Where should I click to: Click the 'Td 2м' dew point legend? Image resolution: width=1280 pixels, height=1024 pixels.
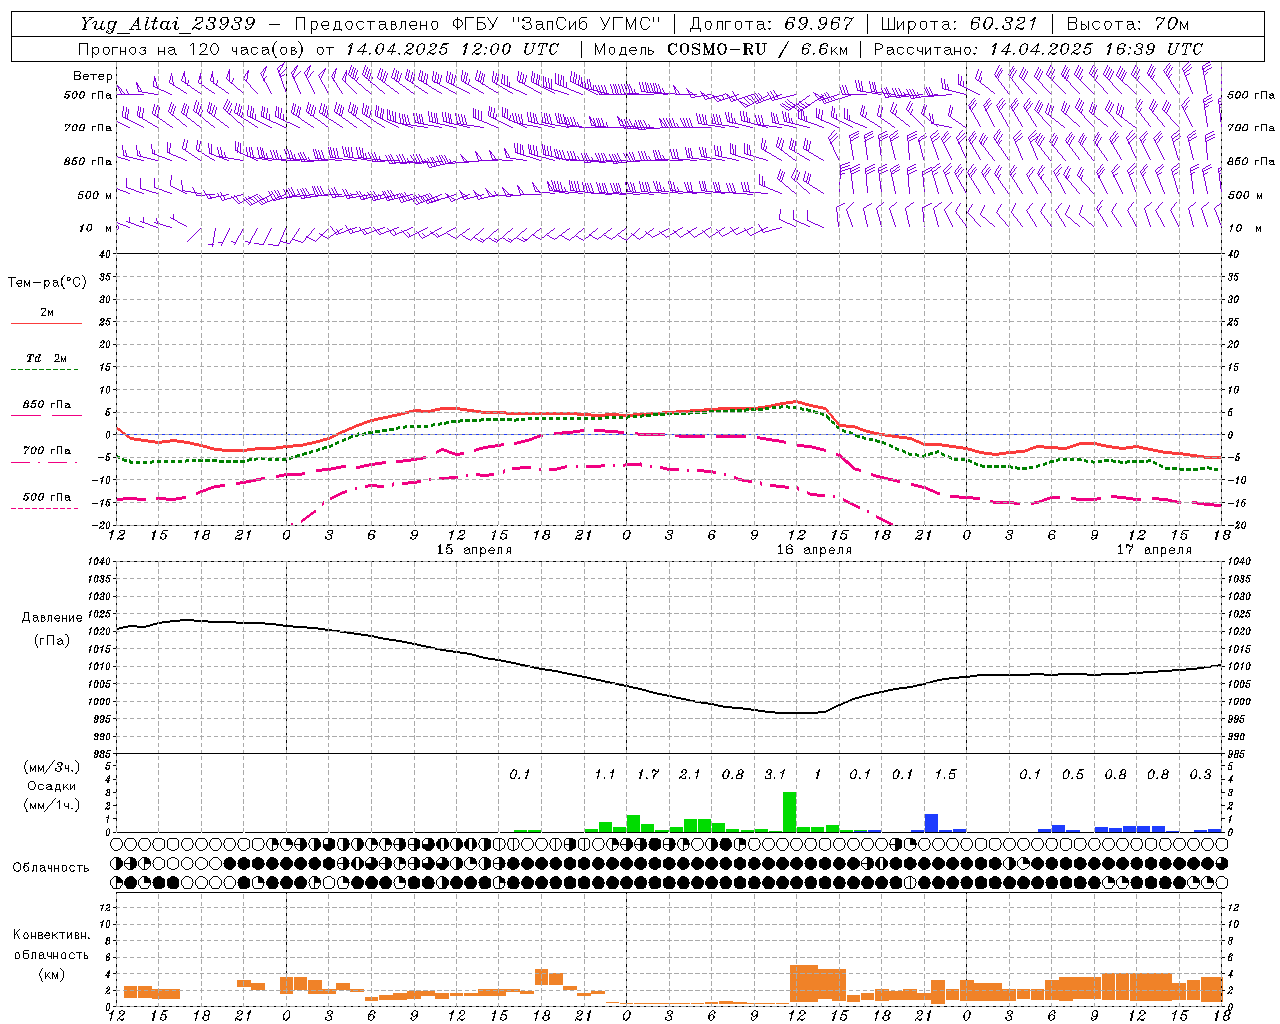46,358
